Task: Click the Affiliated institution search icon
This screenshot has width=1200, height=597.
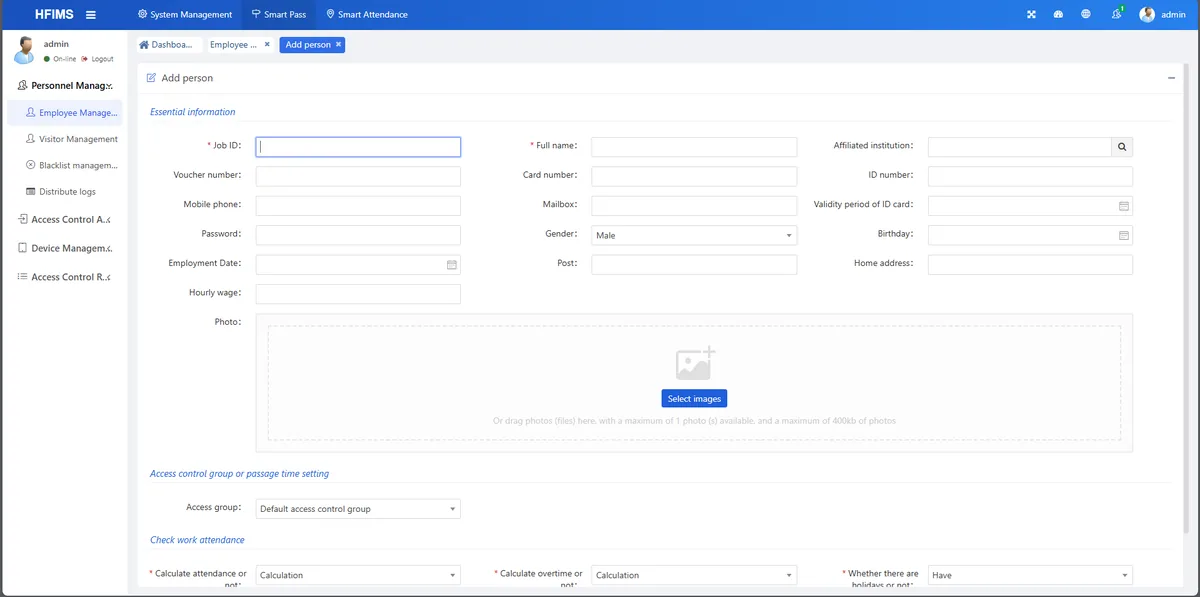Action: (1122, 147)
